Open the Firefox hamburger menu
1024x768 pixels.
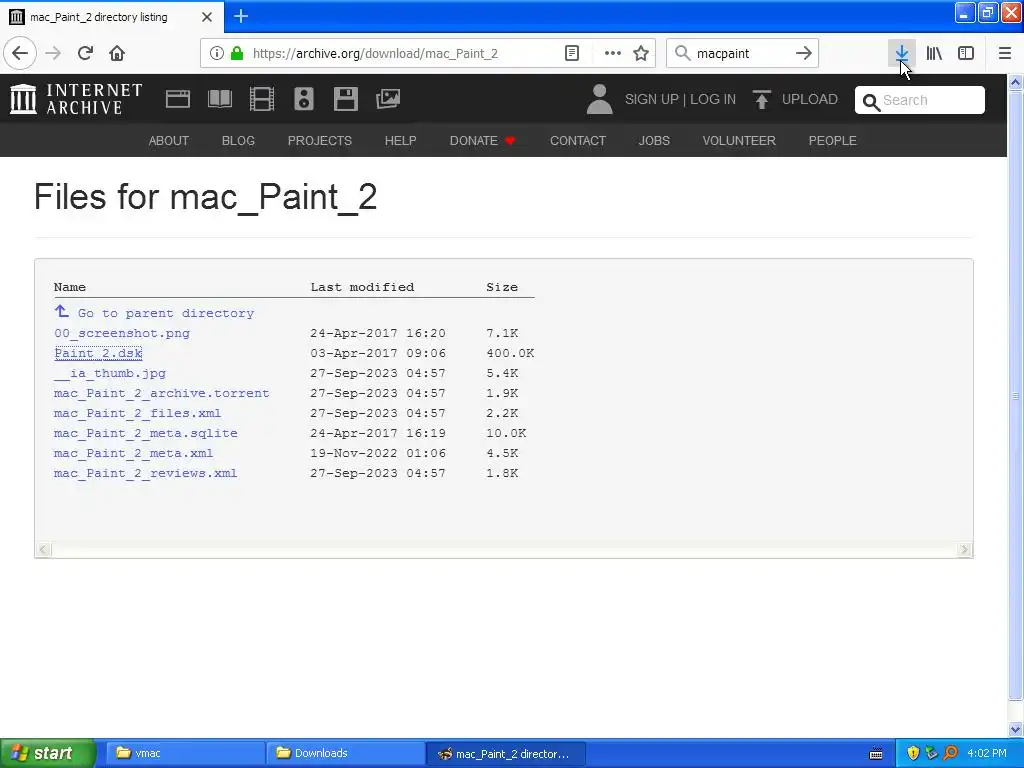tap(1005, 53)
